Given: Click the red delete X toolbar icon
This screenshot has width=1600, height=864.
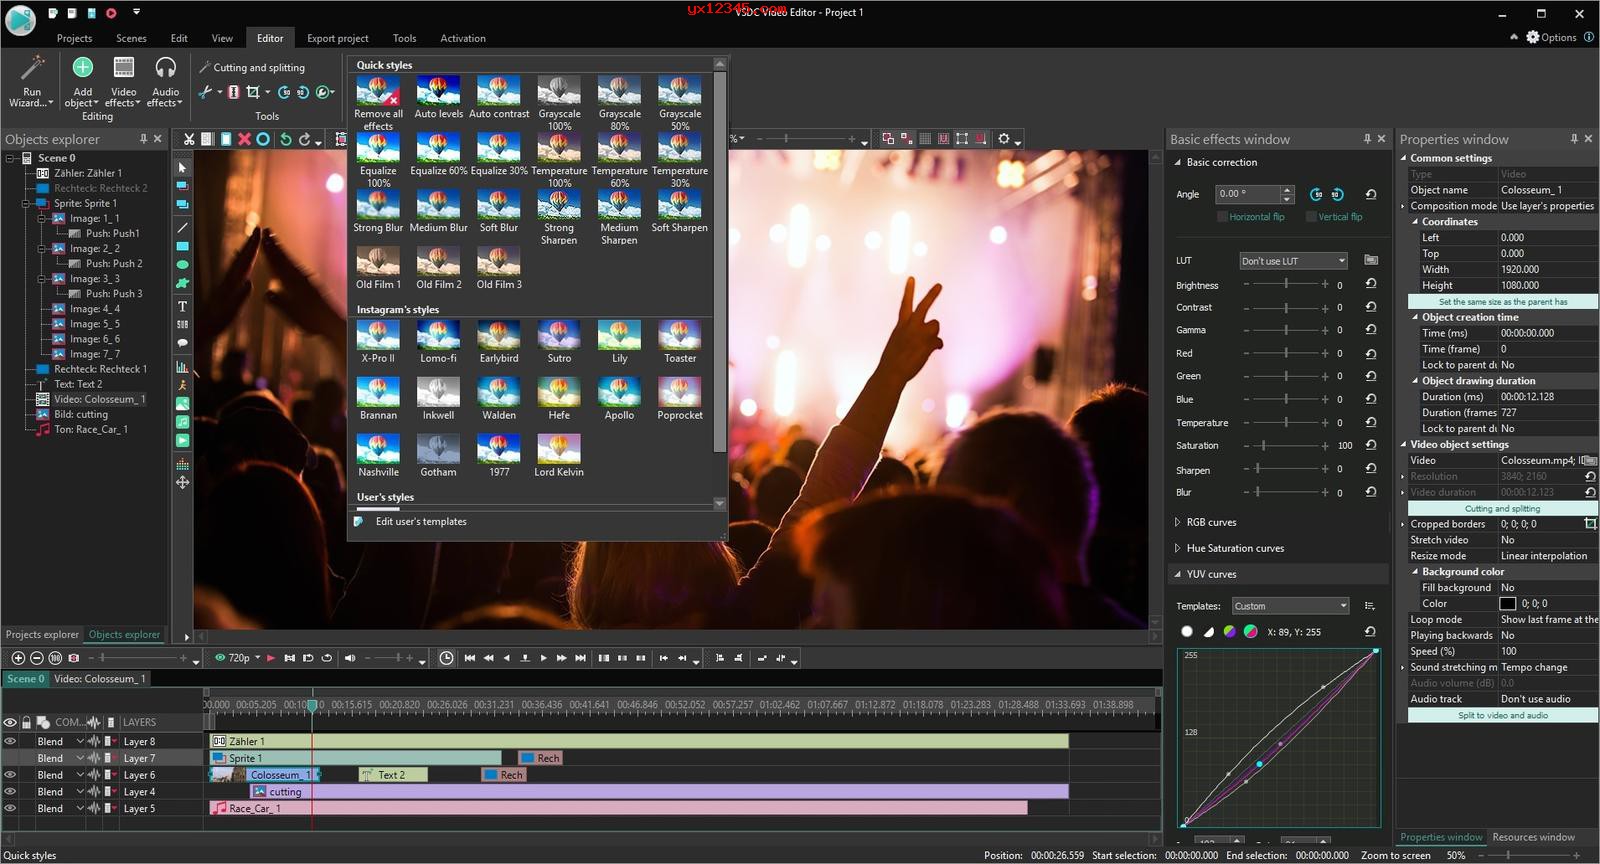Looking at the screenshot, I should (244, 139).
